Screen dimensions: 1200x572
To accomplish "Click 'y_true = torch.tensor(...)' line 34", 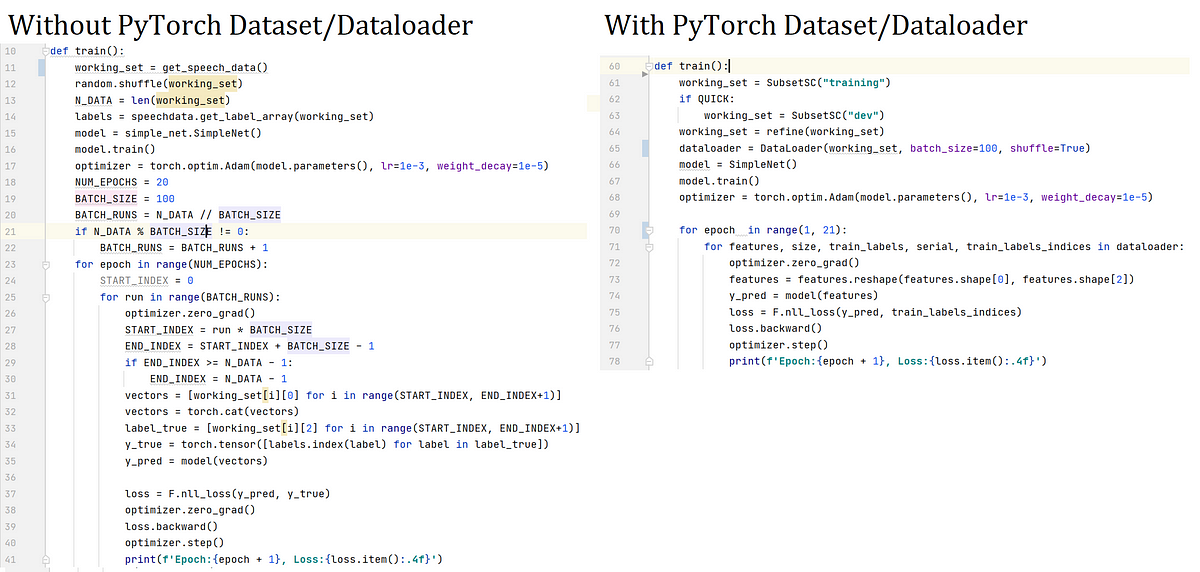I will (x=337, y=444).
